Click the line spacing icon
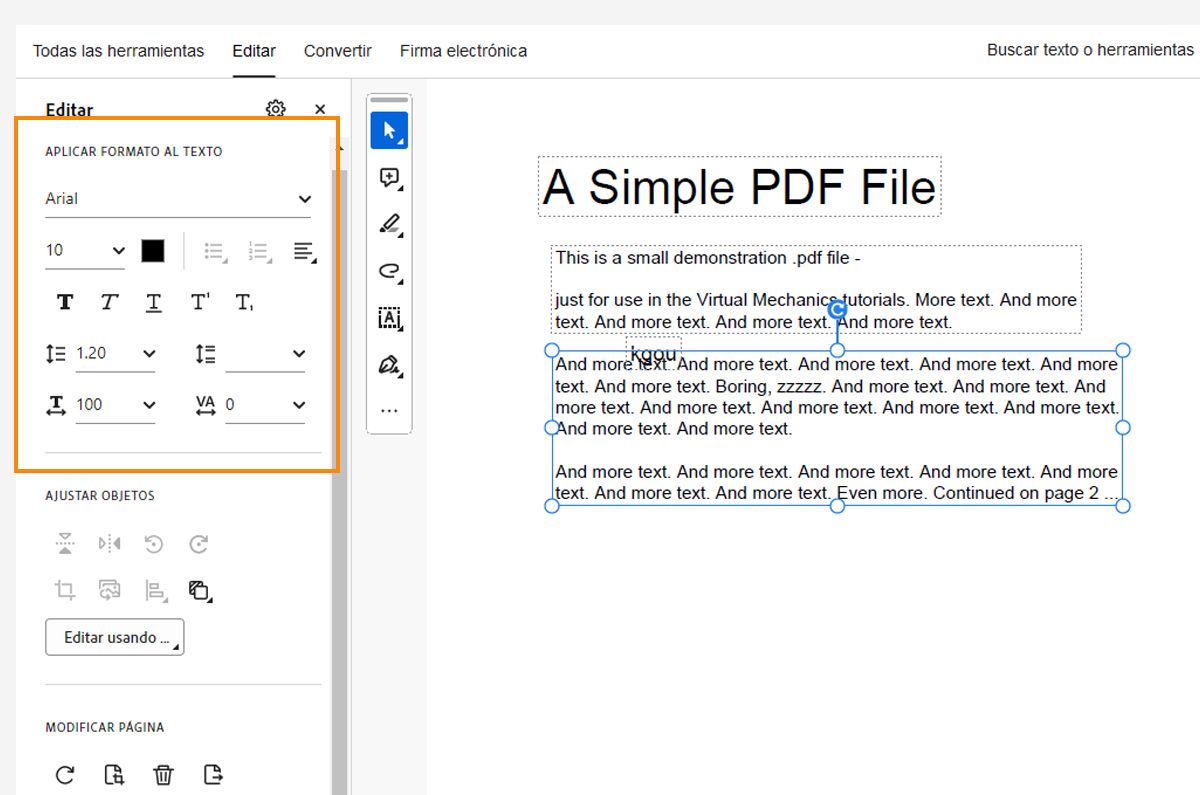 (x=56, y=353)
